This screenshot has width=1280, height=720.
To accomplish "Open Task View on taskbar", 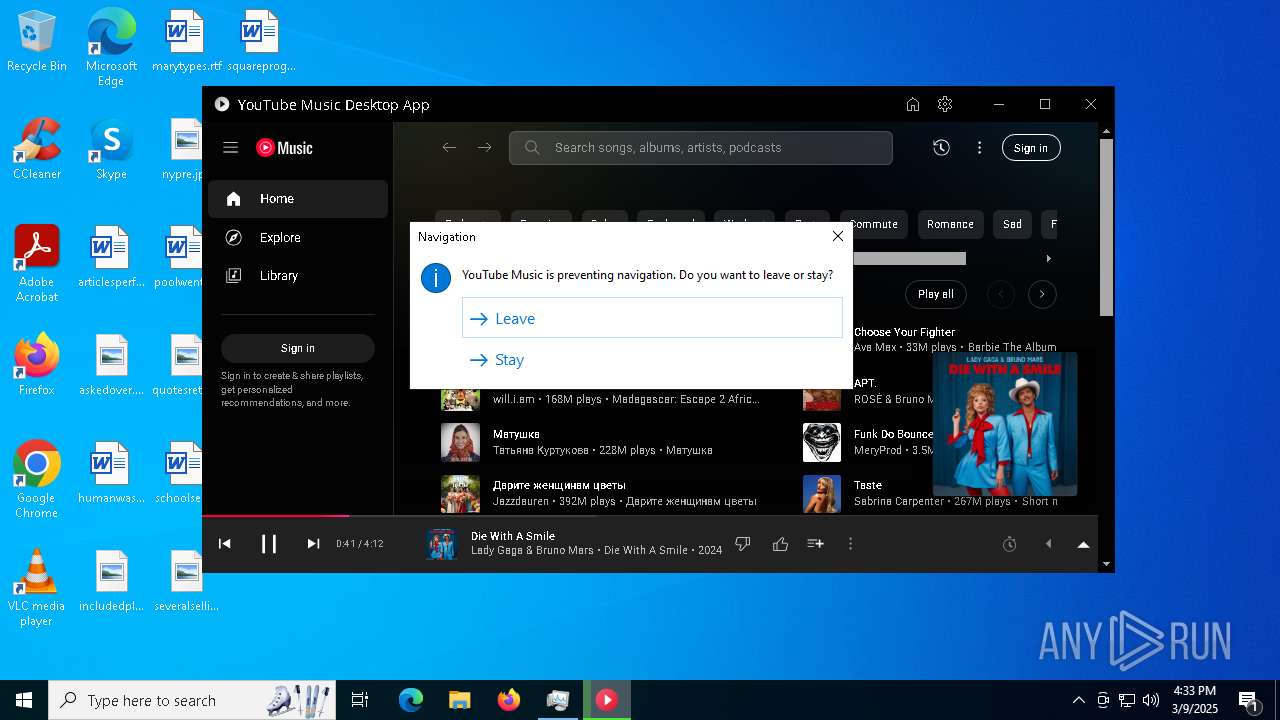I will click(360, 700).
